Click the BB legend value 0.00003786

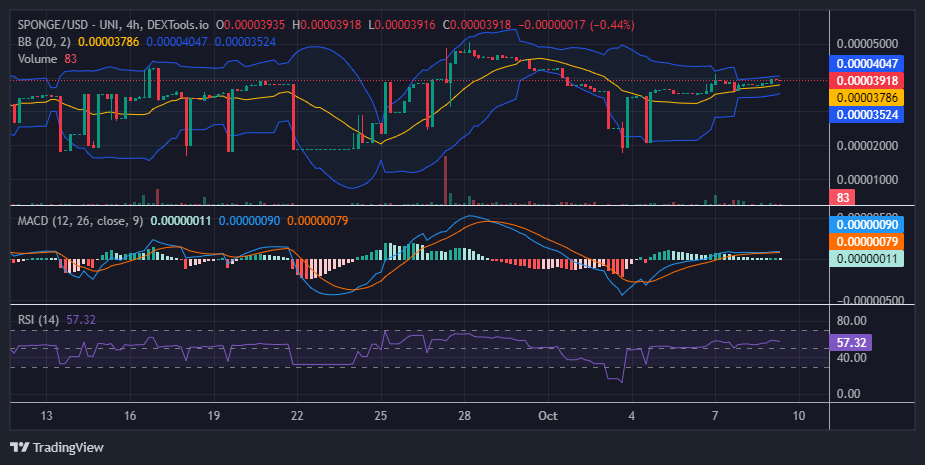109,42
